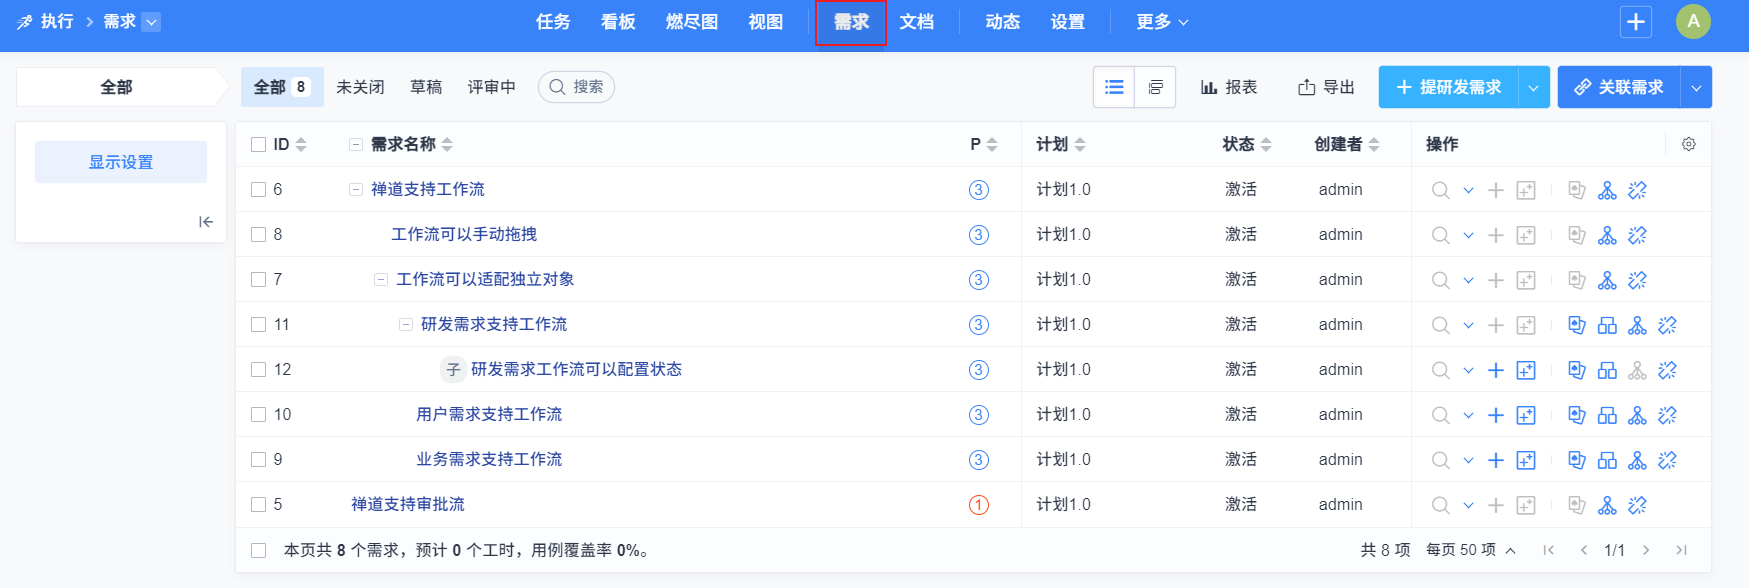Click unlink icon for story ID 6
The image size is (1749, 588).
tap(1637, 190)
